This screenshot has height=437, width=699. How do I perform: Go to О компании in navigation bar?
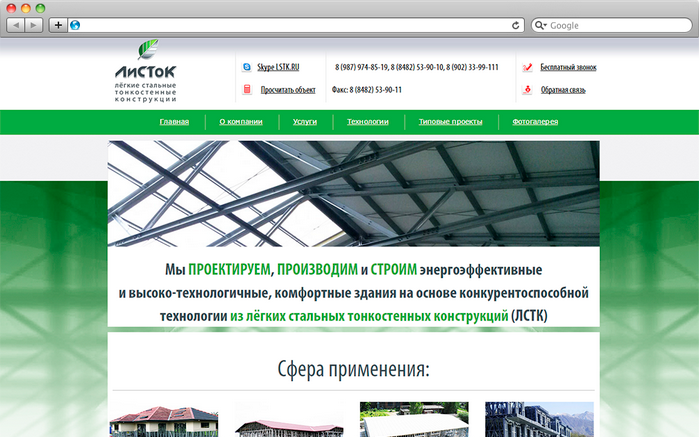[x=241, y=122]
